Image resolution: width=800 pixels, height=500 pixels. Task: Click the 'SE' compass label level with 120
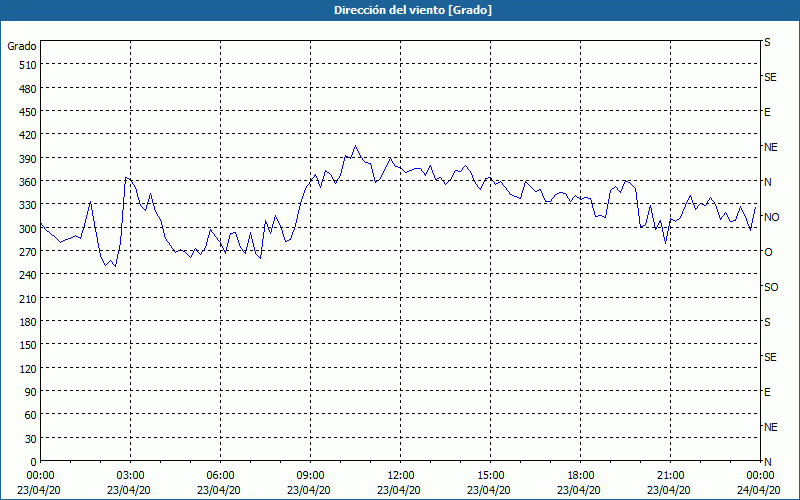coord(770,357)
